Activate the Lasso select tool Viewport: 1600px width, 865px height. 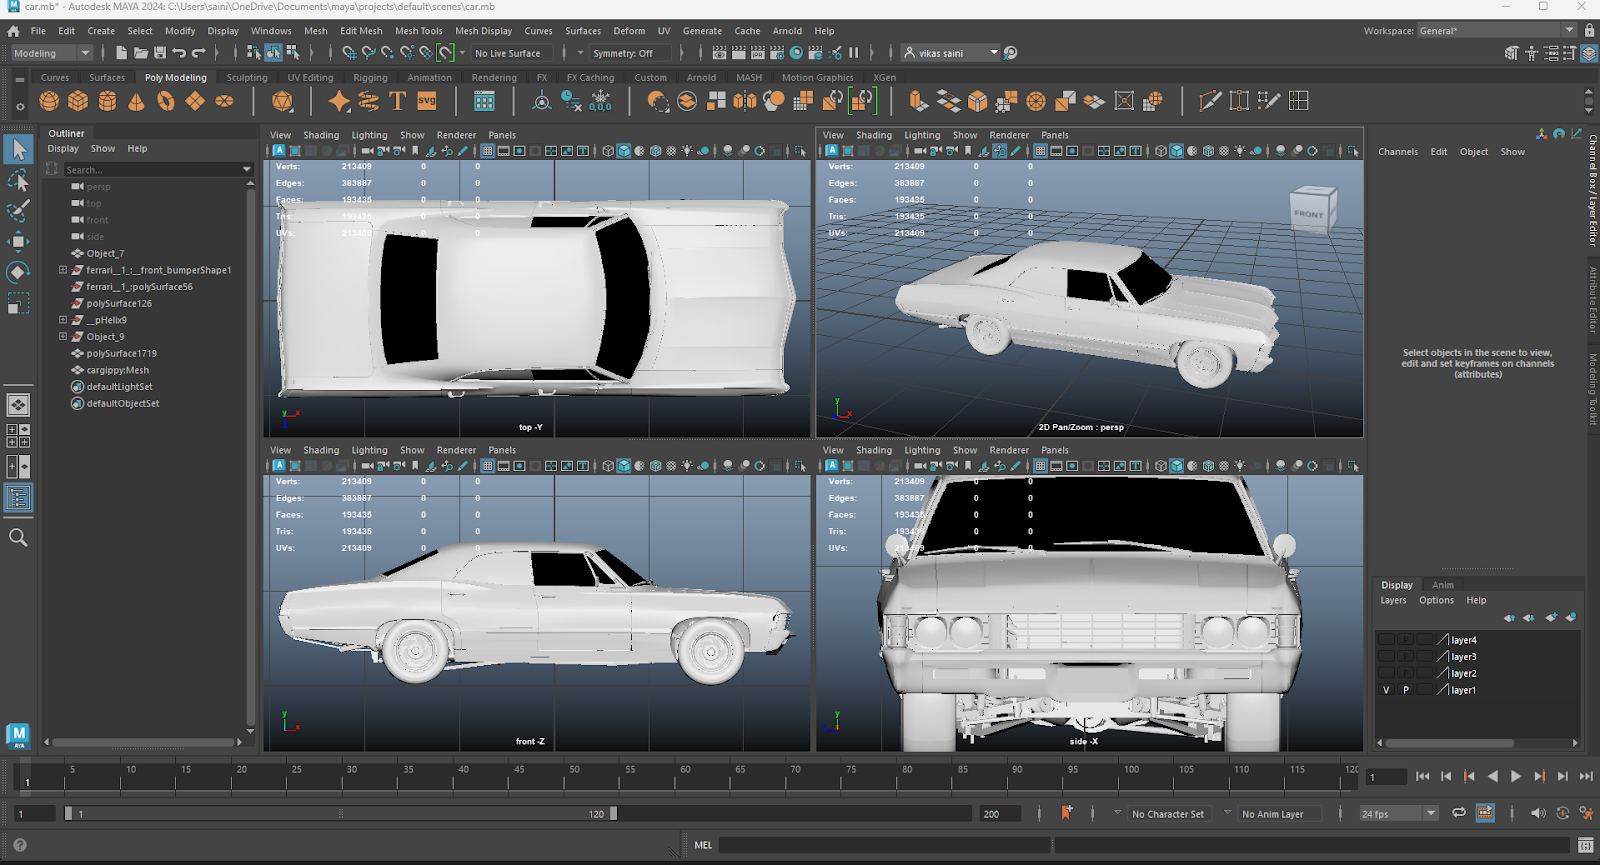tap(19, 181)
